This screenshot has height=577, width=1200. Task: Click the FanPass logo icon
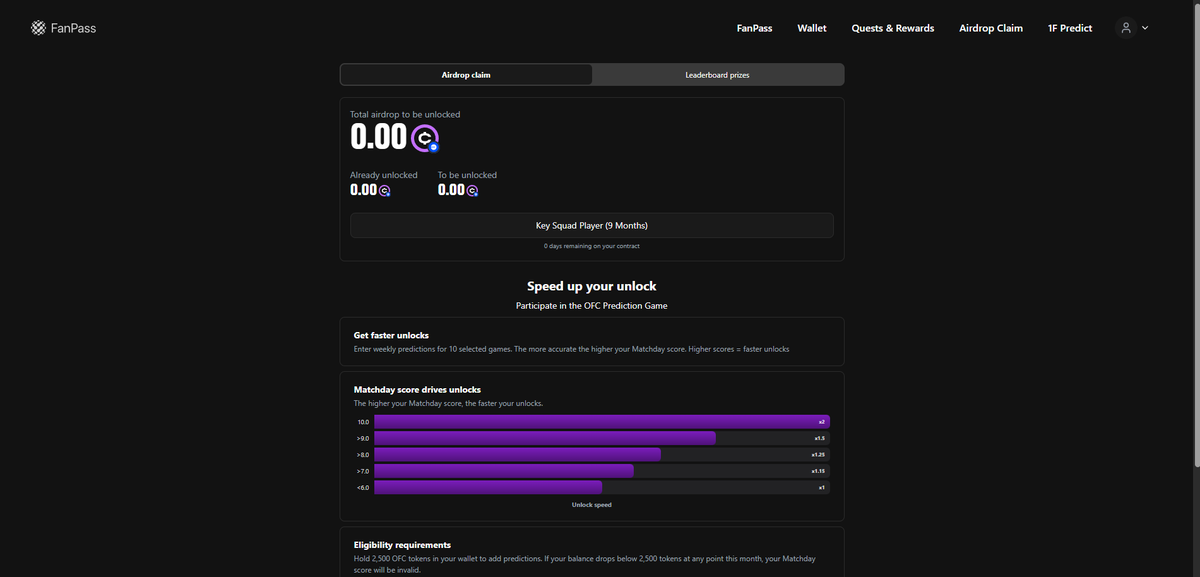(38, 28)
